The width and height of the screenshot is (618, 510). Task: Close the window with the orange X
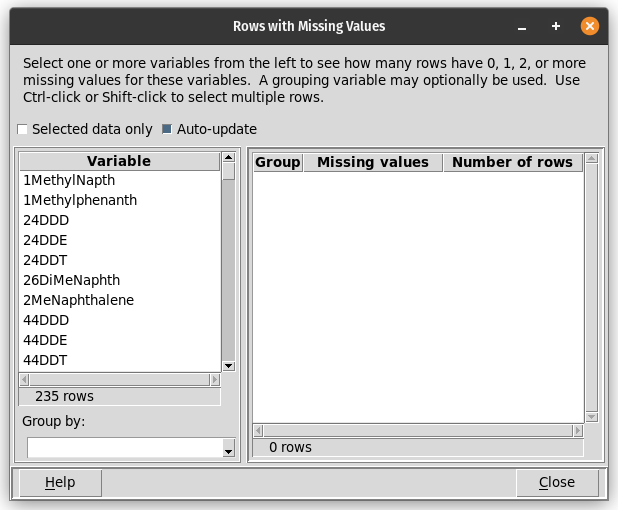point(590,26)
